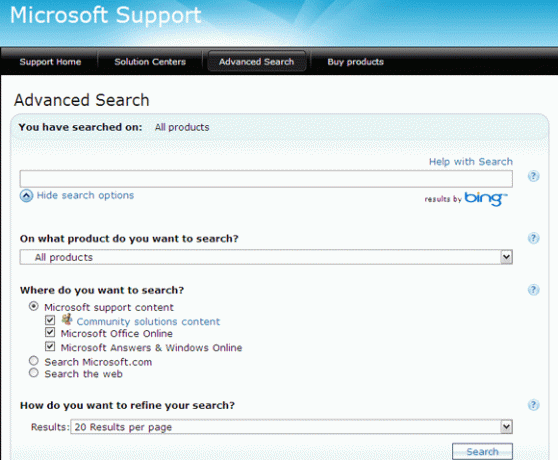
Task: Select Search the web radio button
Action: (x=34, y=373)
